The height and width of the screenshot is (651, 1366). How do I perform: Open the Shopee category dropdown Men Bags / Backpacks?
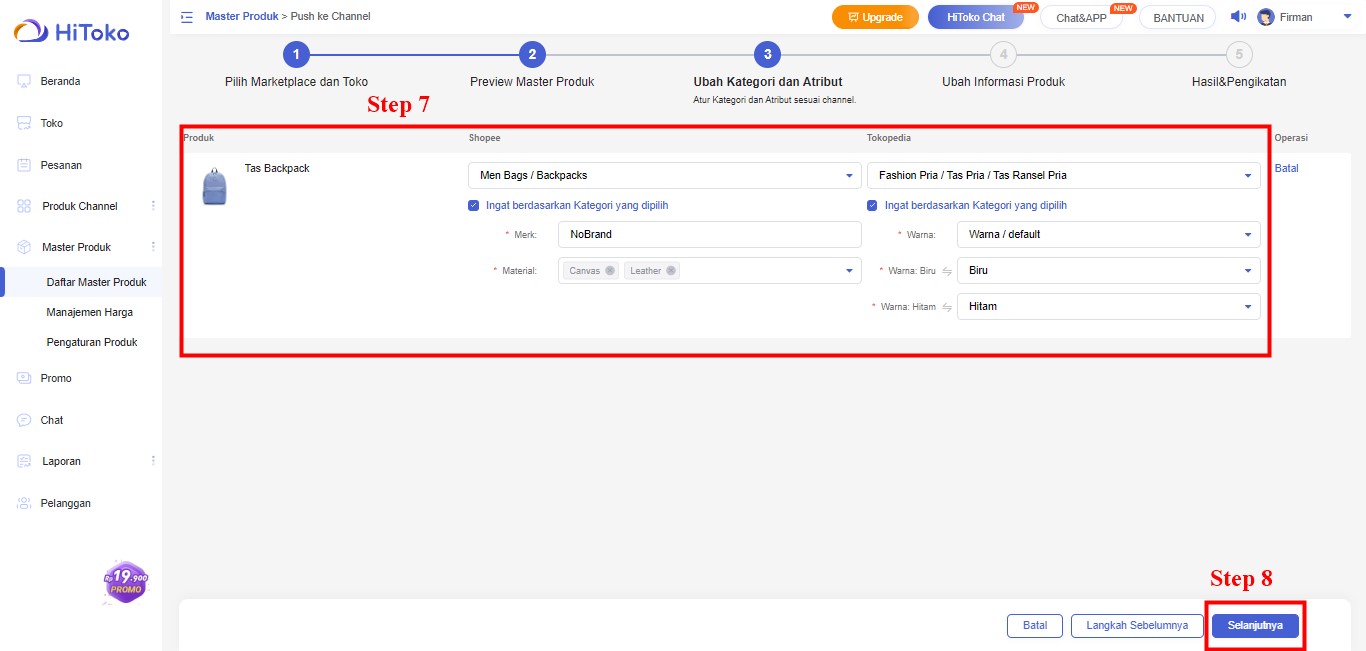point(664,175)
